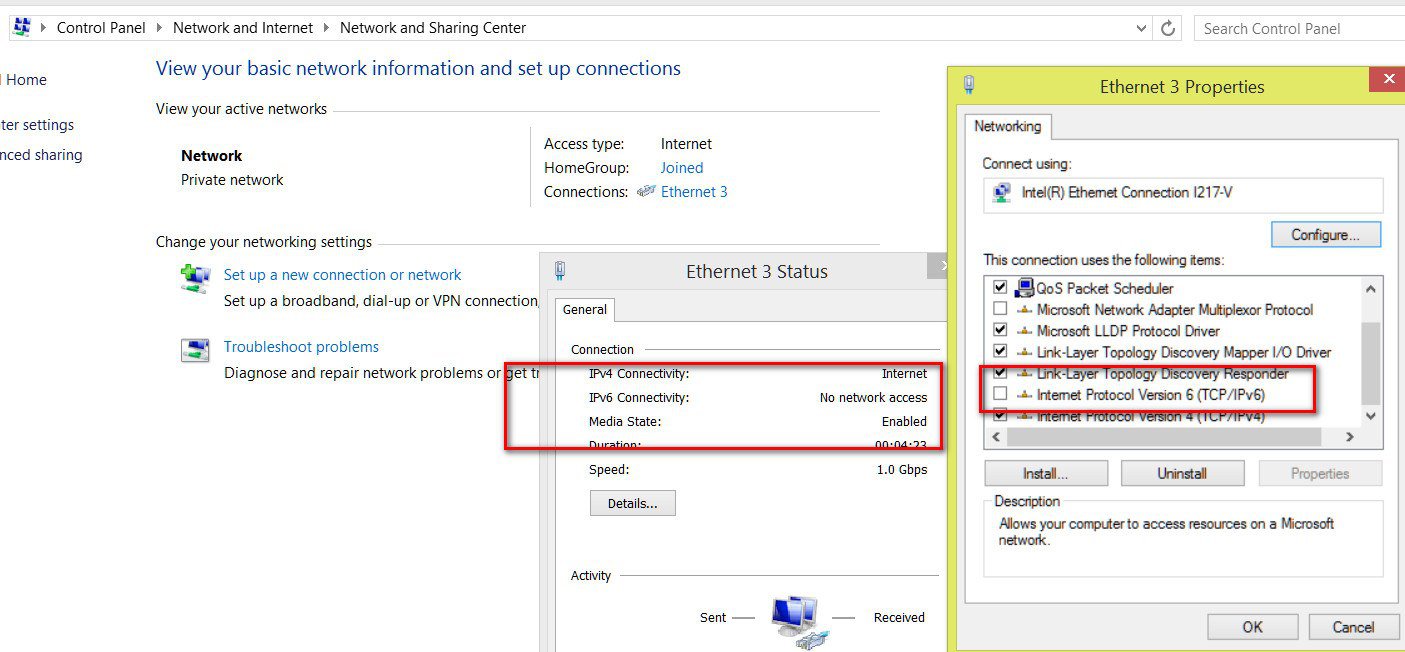The width and height of the screenshot is (1405, 652).
Task: Uncheck Link-Layer Topology Discovery Responder checkbox
Action: coord(1000,373)
